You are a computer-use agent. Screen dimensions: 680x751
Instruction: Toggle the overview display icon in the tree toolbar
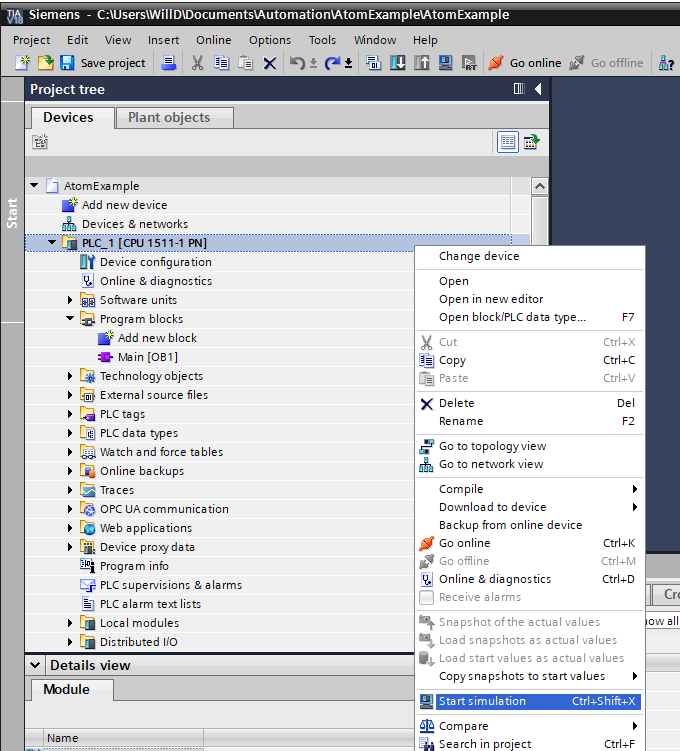coord(508,142)
